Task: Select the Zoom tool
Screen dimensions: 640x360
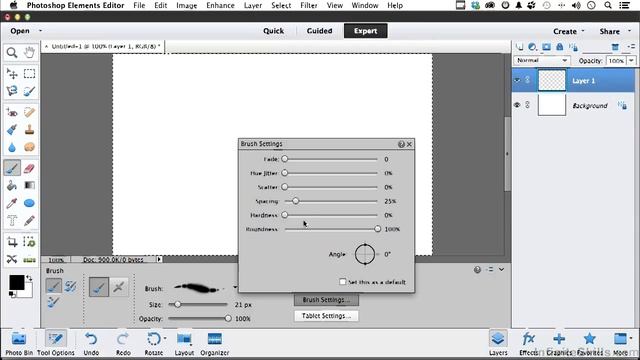Action: click(x=12, y=53)
